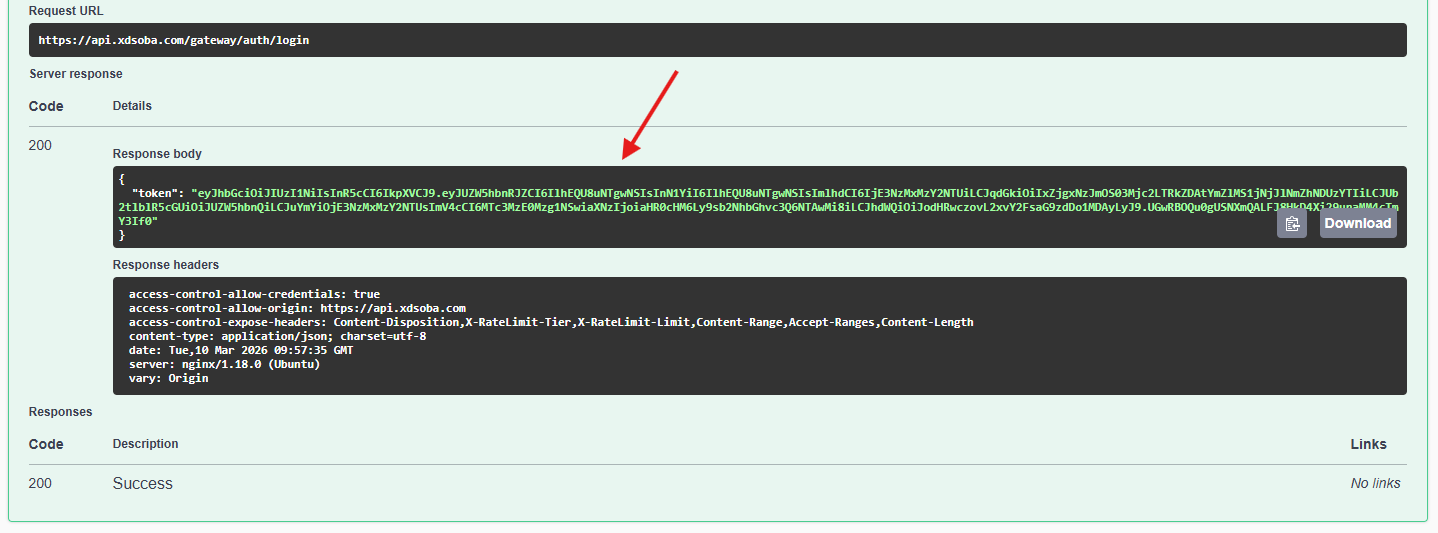The height and width of the screenshot is (533, 1438).
Task: Click the Response body label
Action: (157, 154)
